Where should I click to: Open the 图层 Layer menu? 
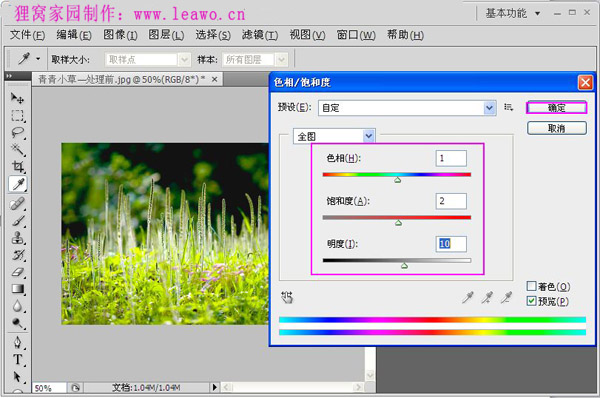click(166, 35)
